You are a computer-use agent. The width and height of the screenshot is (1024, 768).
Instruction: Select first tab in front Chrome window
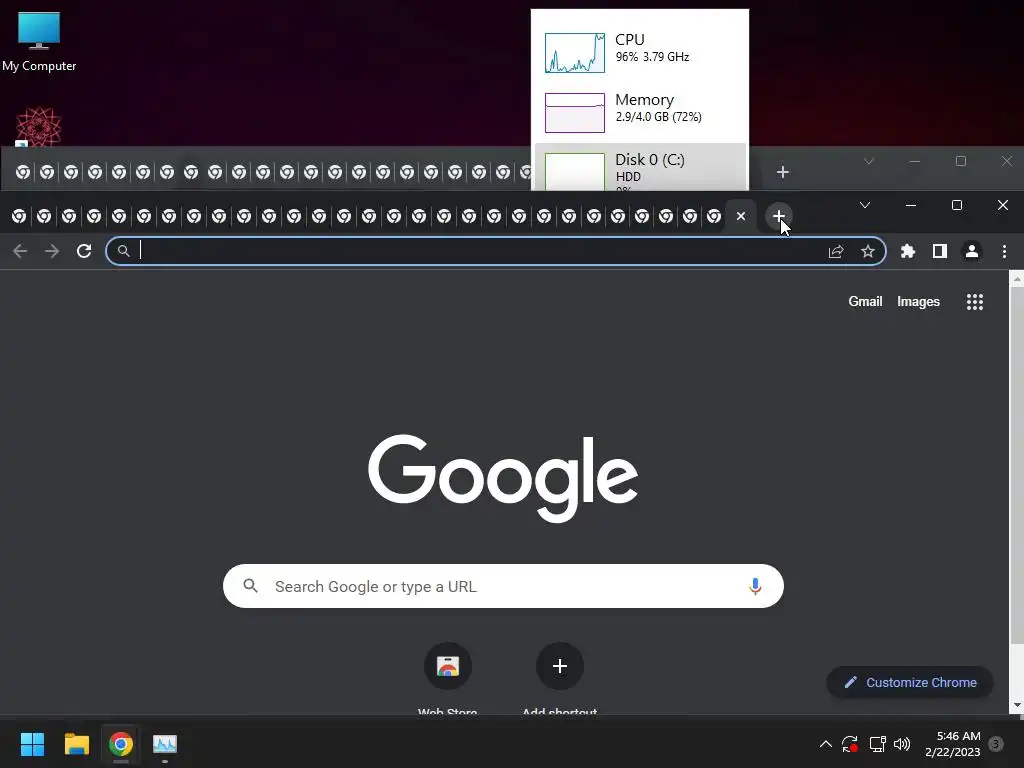(19, 216)
